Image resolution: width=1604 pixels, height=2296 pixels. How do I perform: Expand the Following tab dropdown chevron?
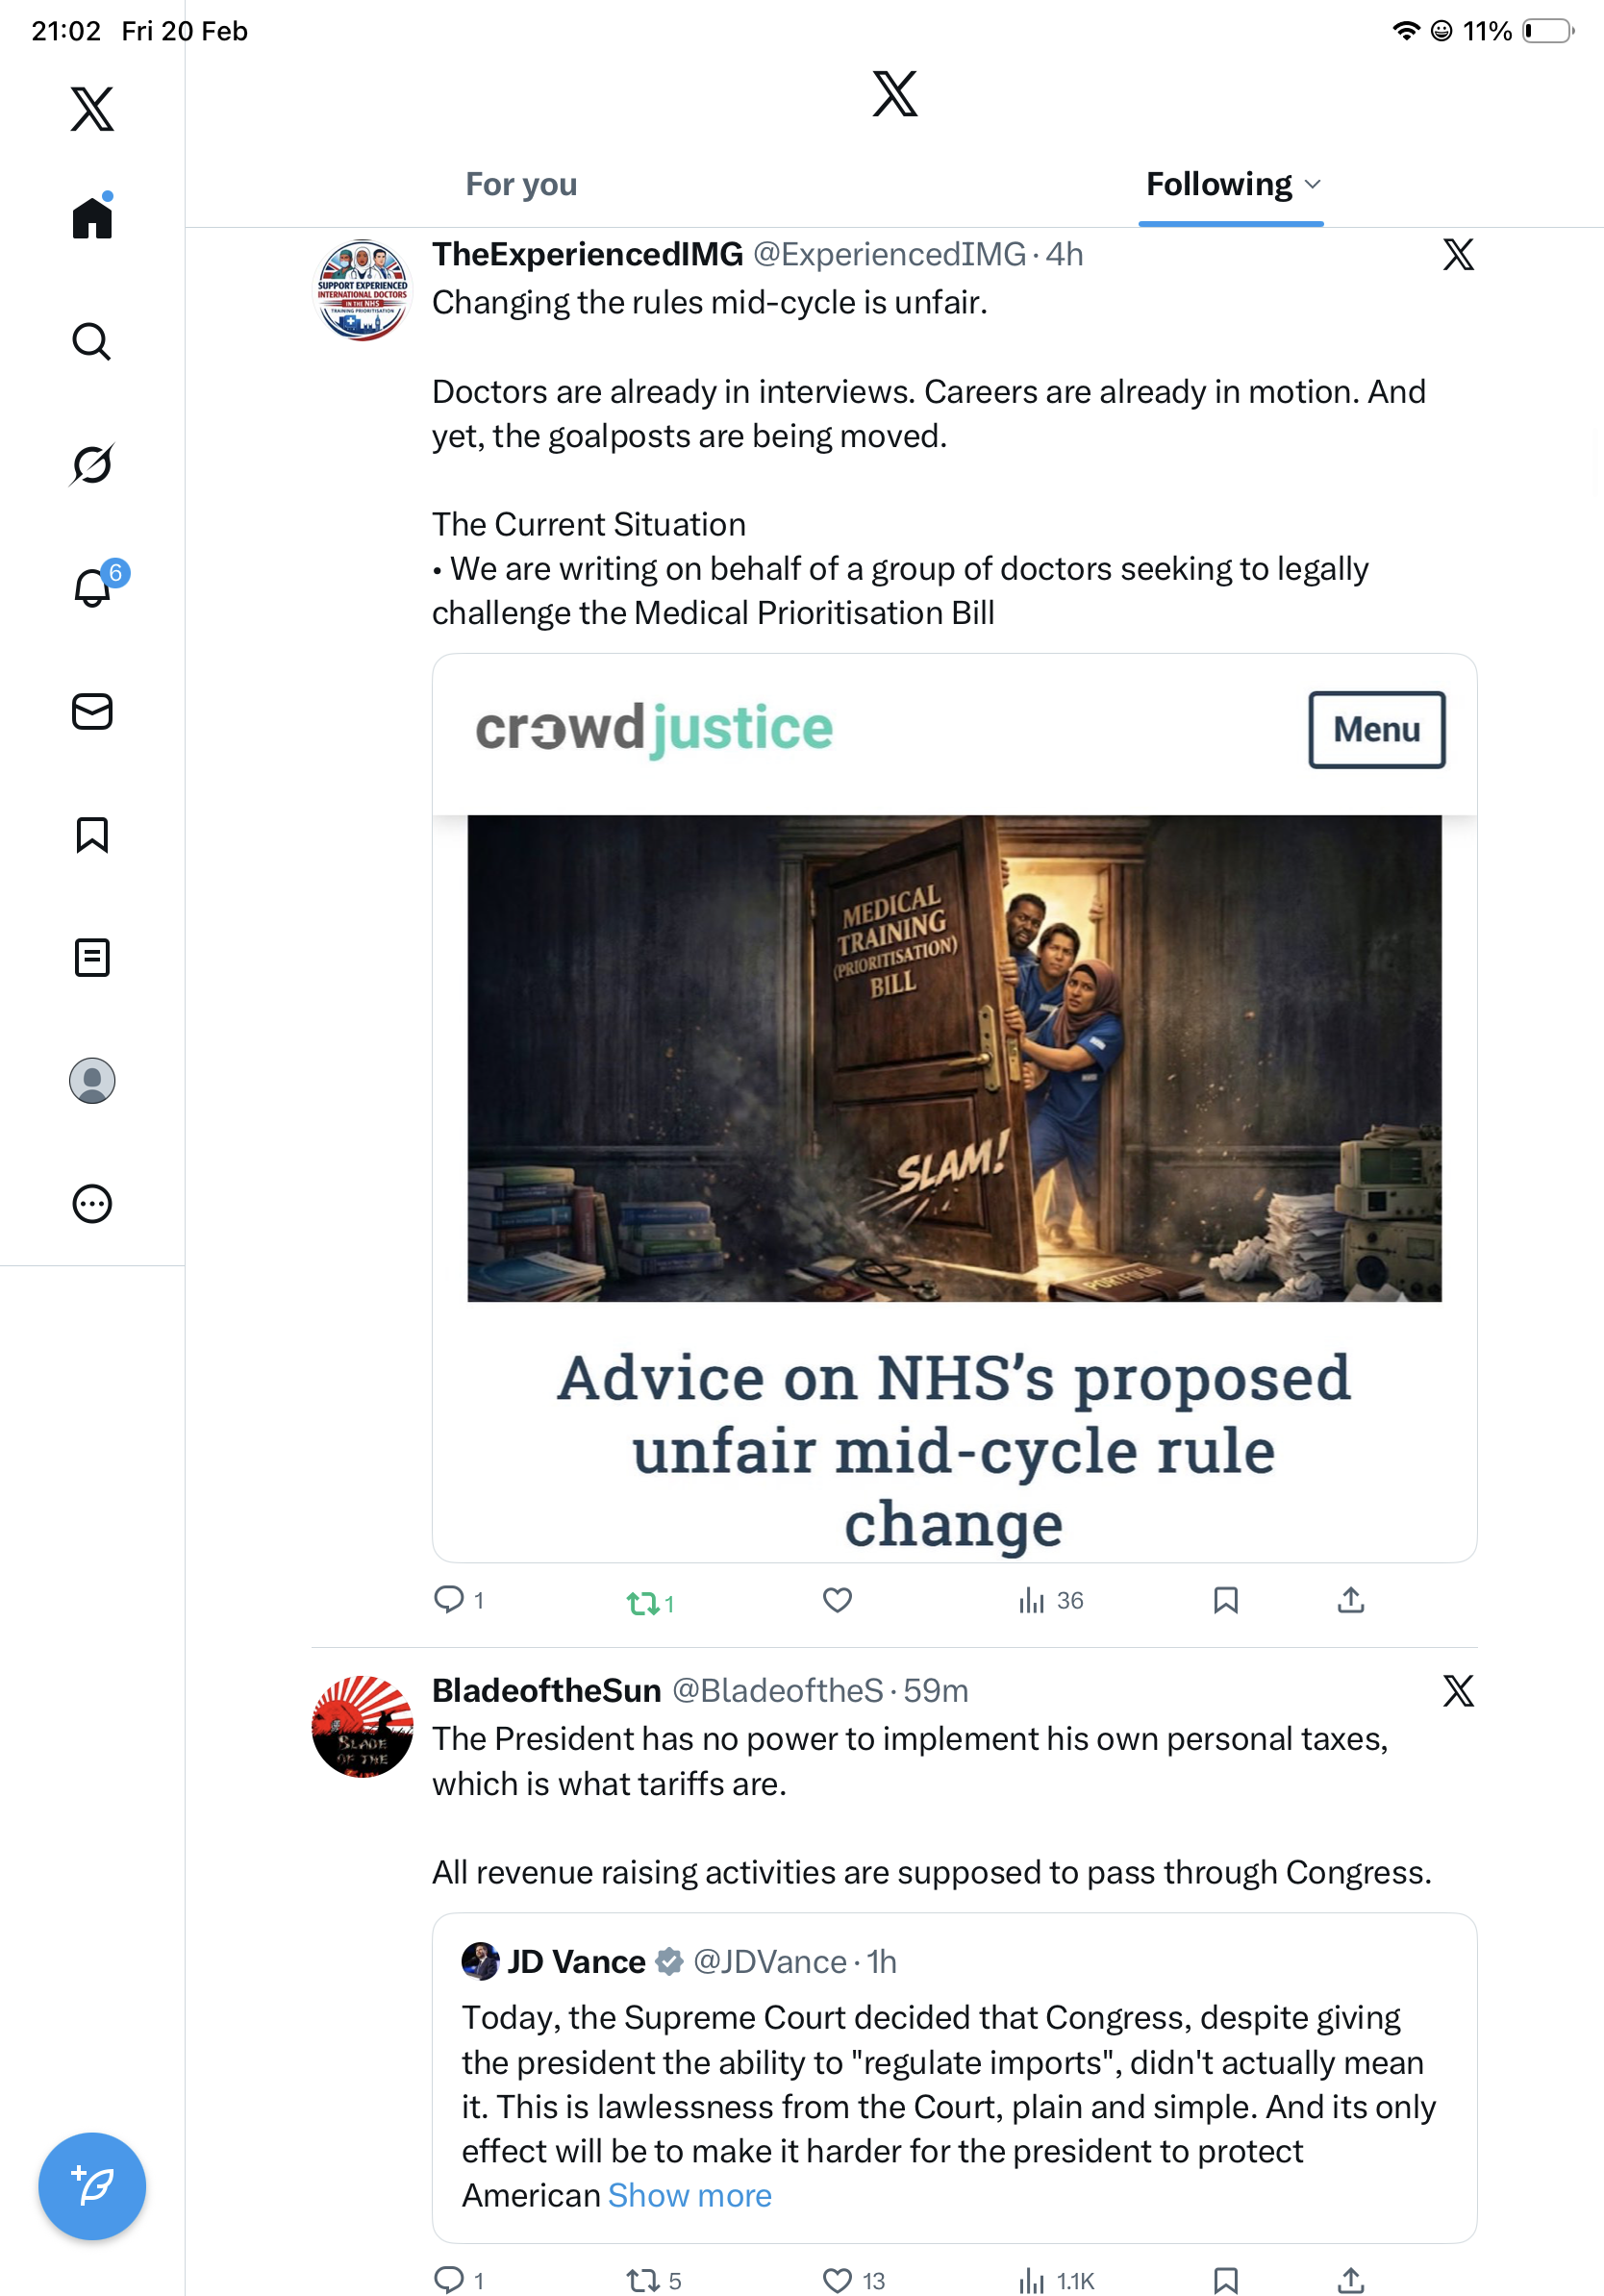tap(1313, 184)
